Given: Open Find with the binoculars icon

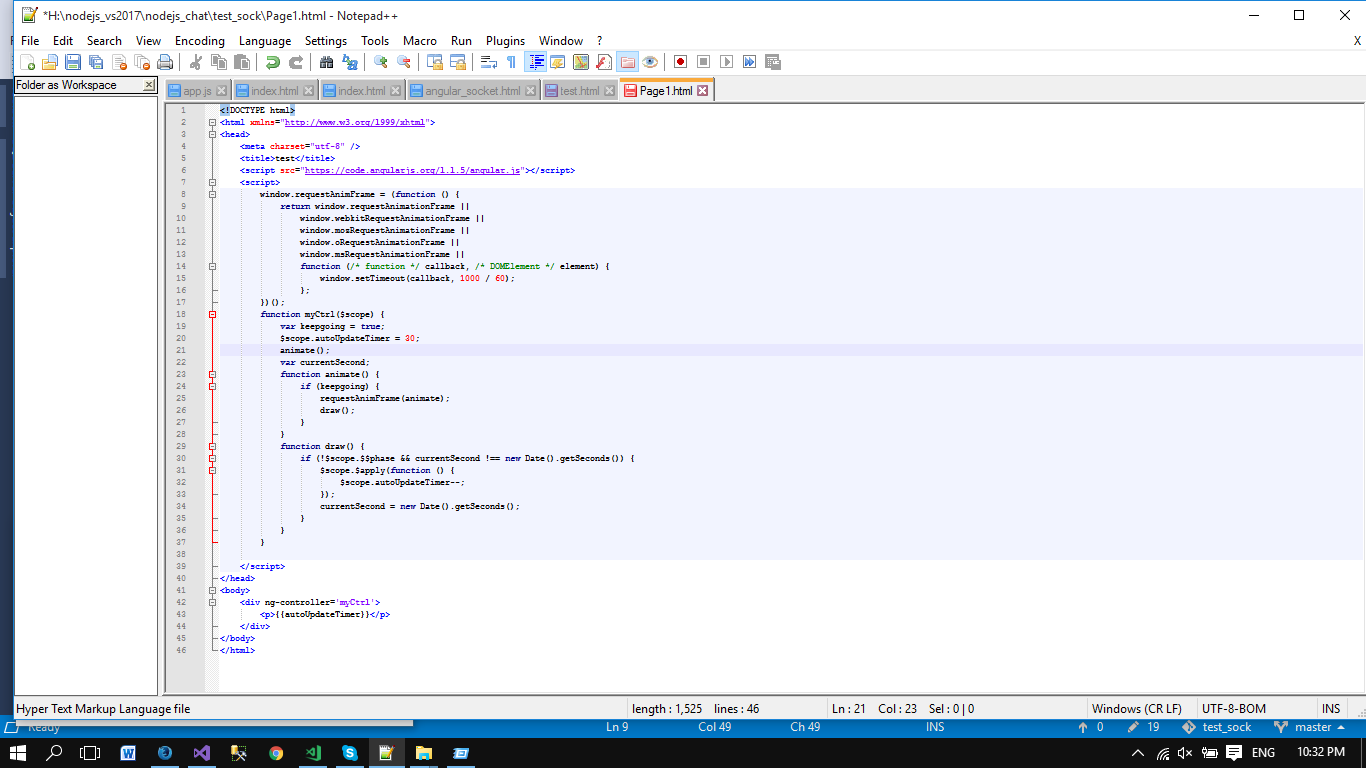Looking at the screenshot, I should [326, 62].
